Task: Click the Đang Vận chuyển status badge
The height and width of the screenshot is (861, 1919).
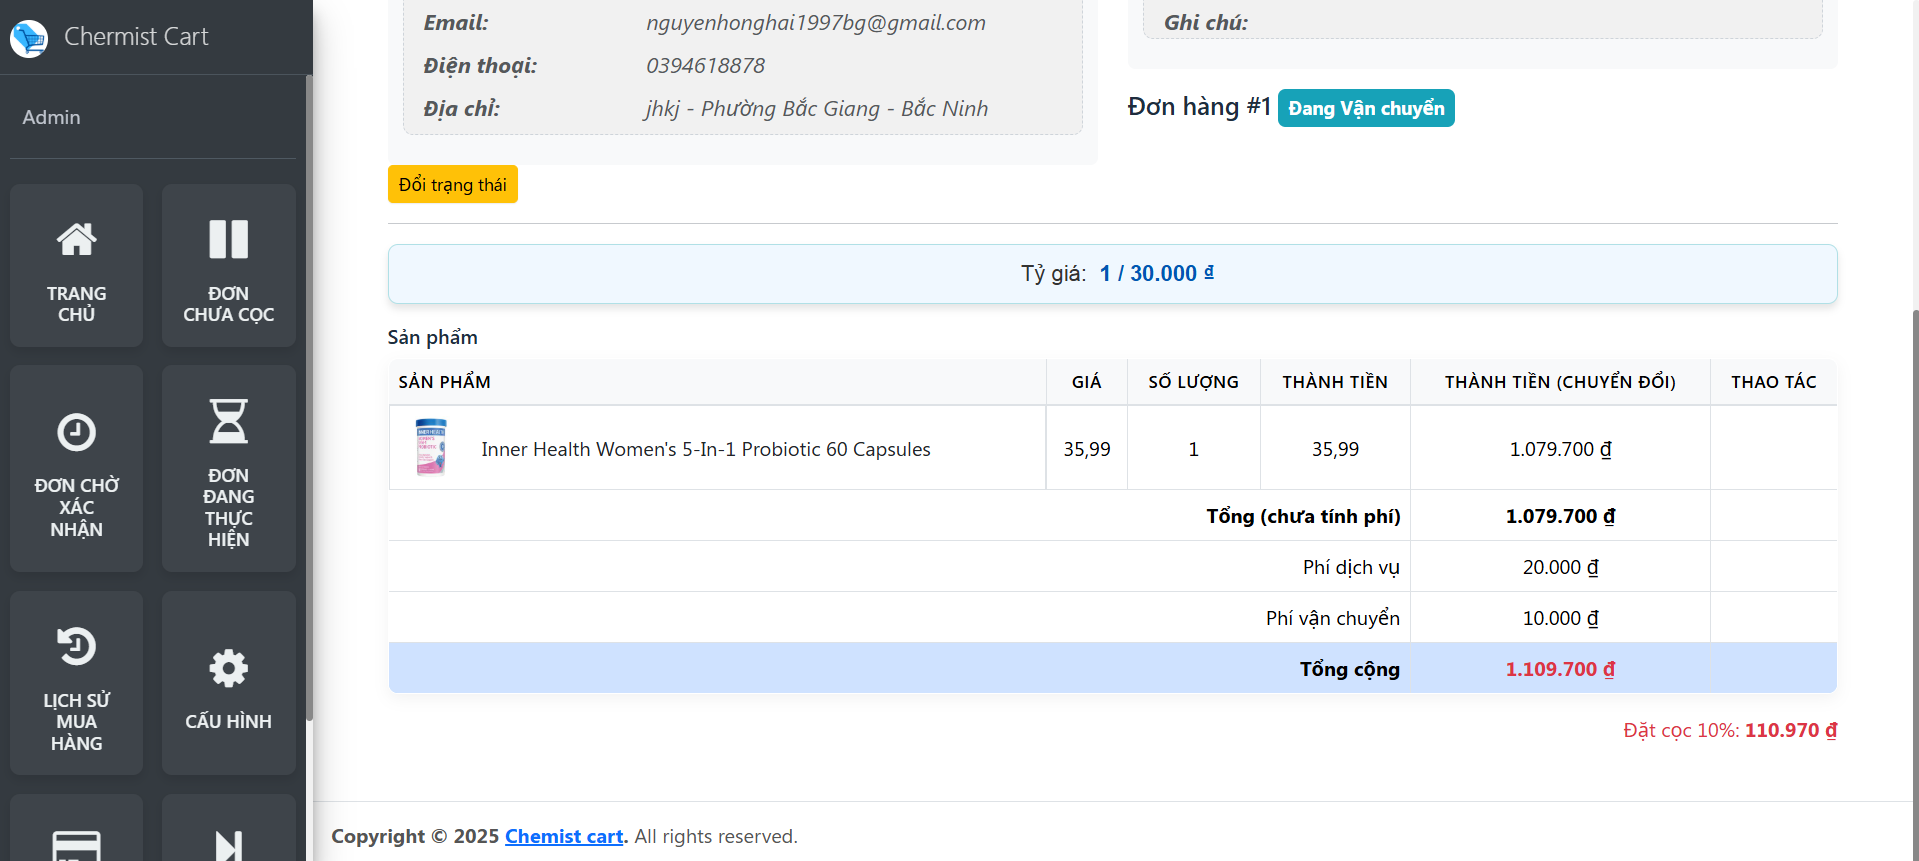Action: click(1365, 108)
